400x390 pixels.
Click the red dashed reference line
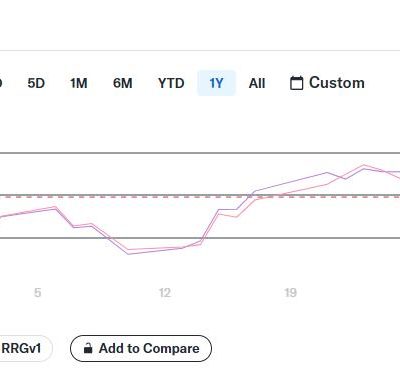tap(200, 197)
